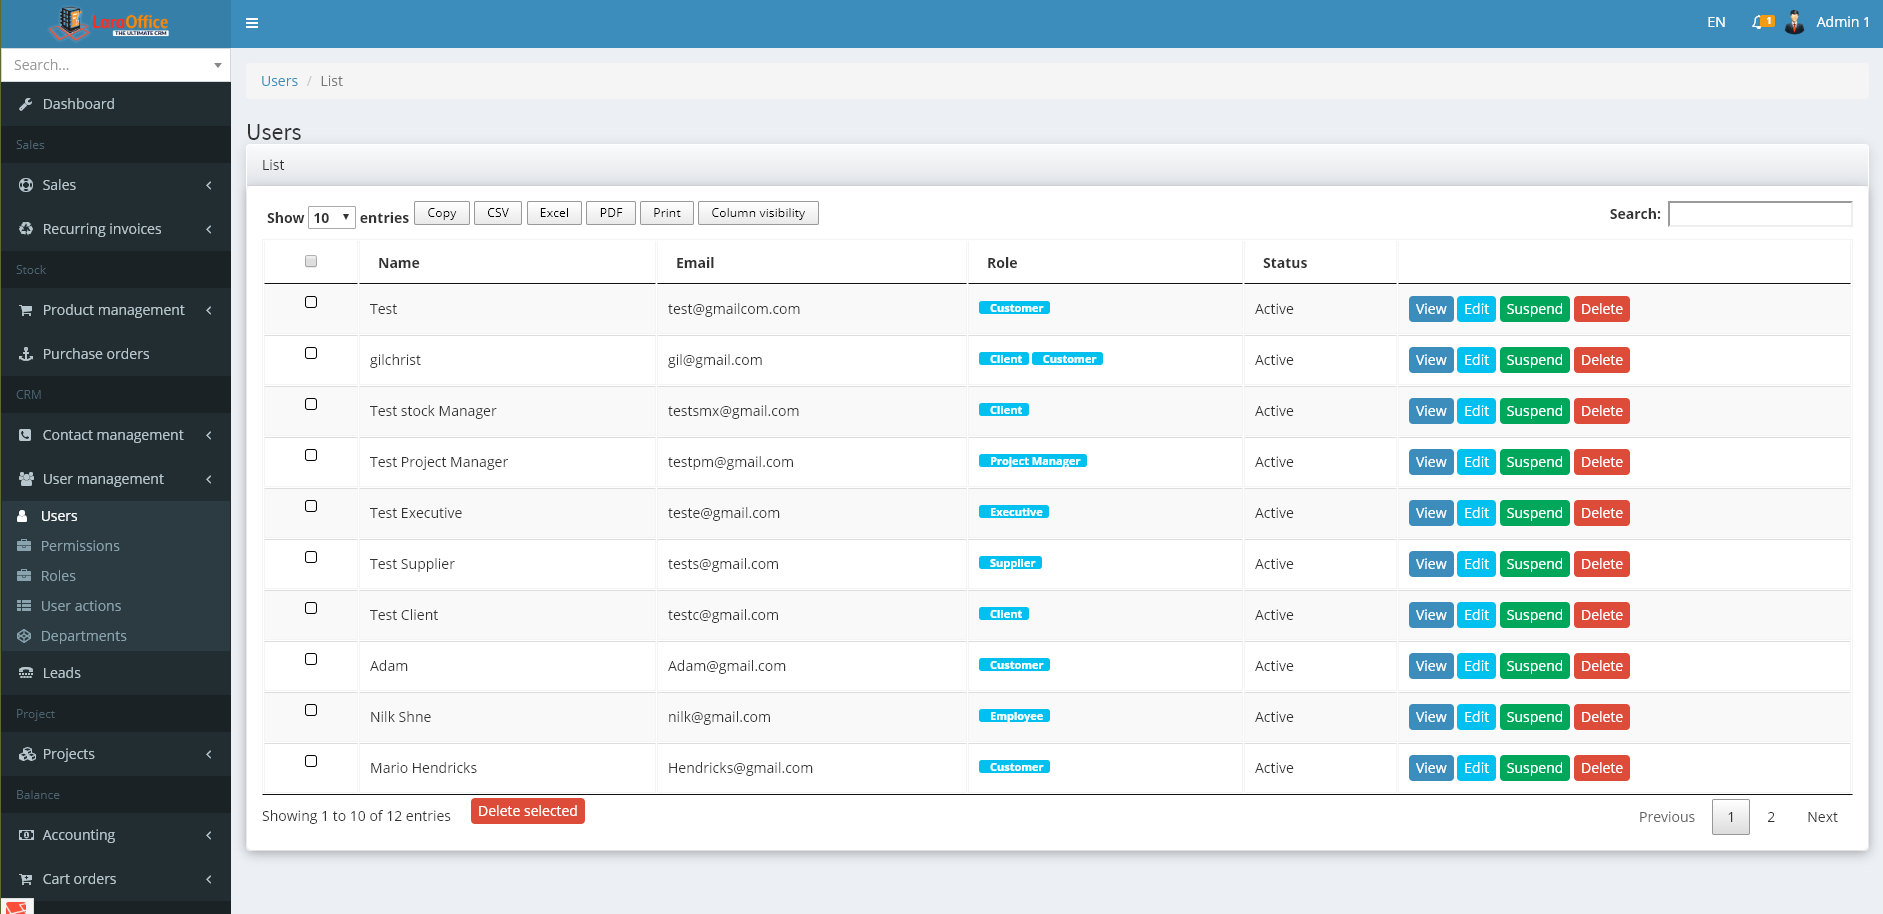Image resolution: width=1883 pixels, height=914 pixels.
Task: Suspend the Test Executive user
Action: 1534,513
